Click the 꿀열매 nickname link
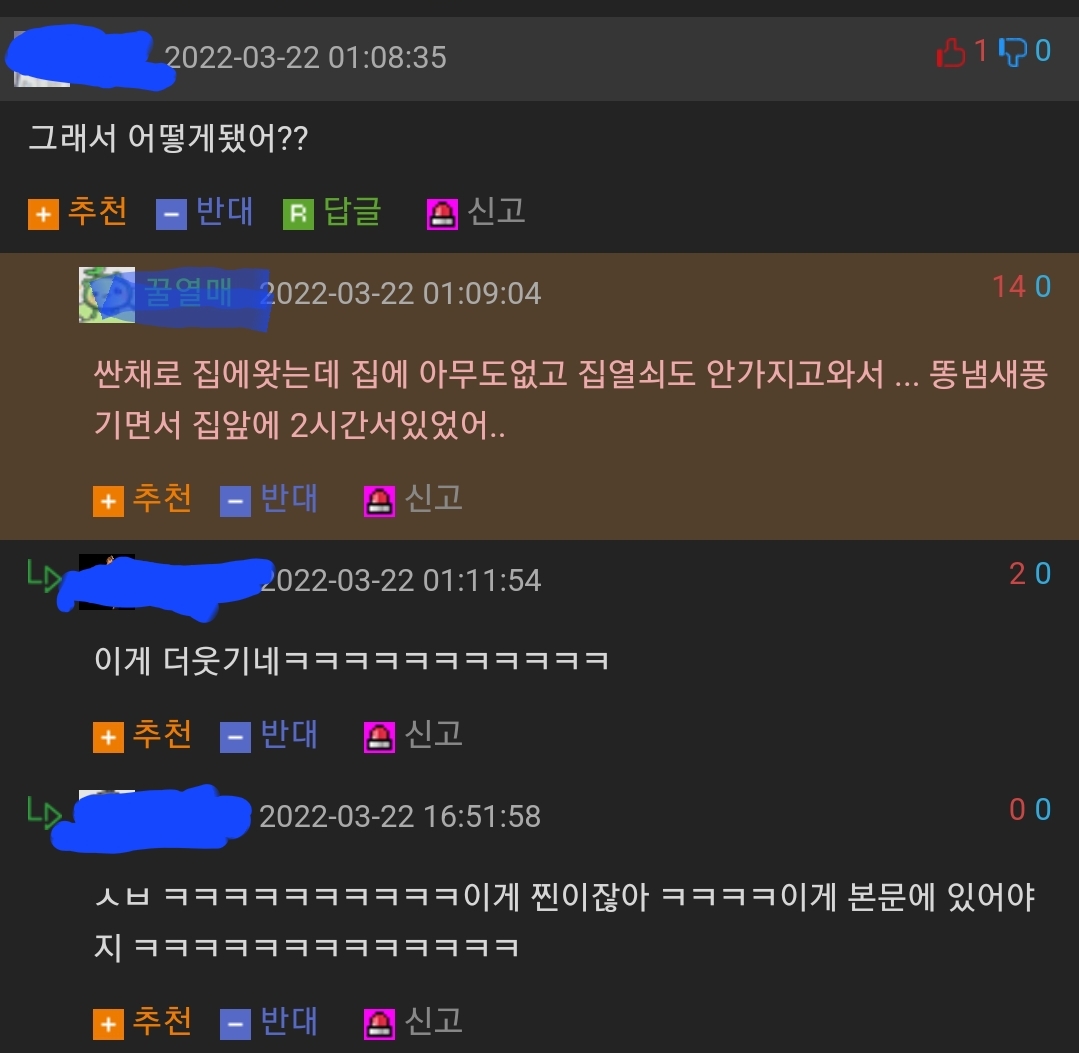The height and width of the screenshot is (1053, 1079). [x=189, y=292]
